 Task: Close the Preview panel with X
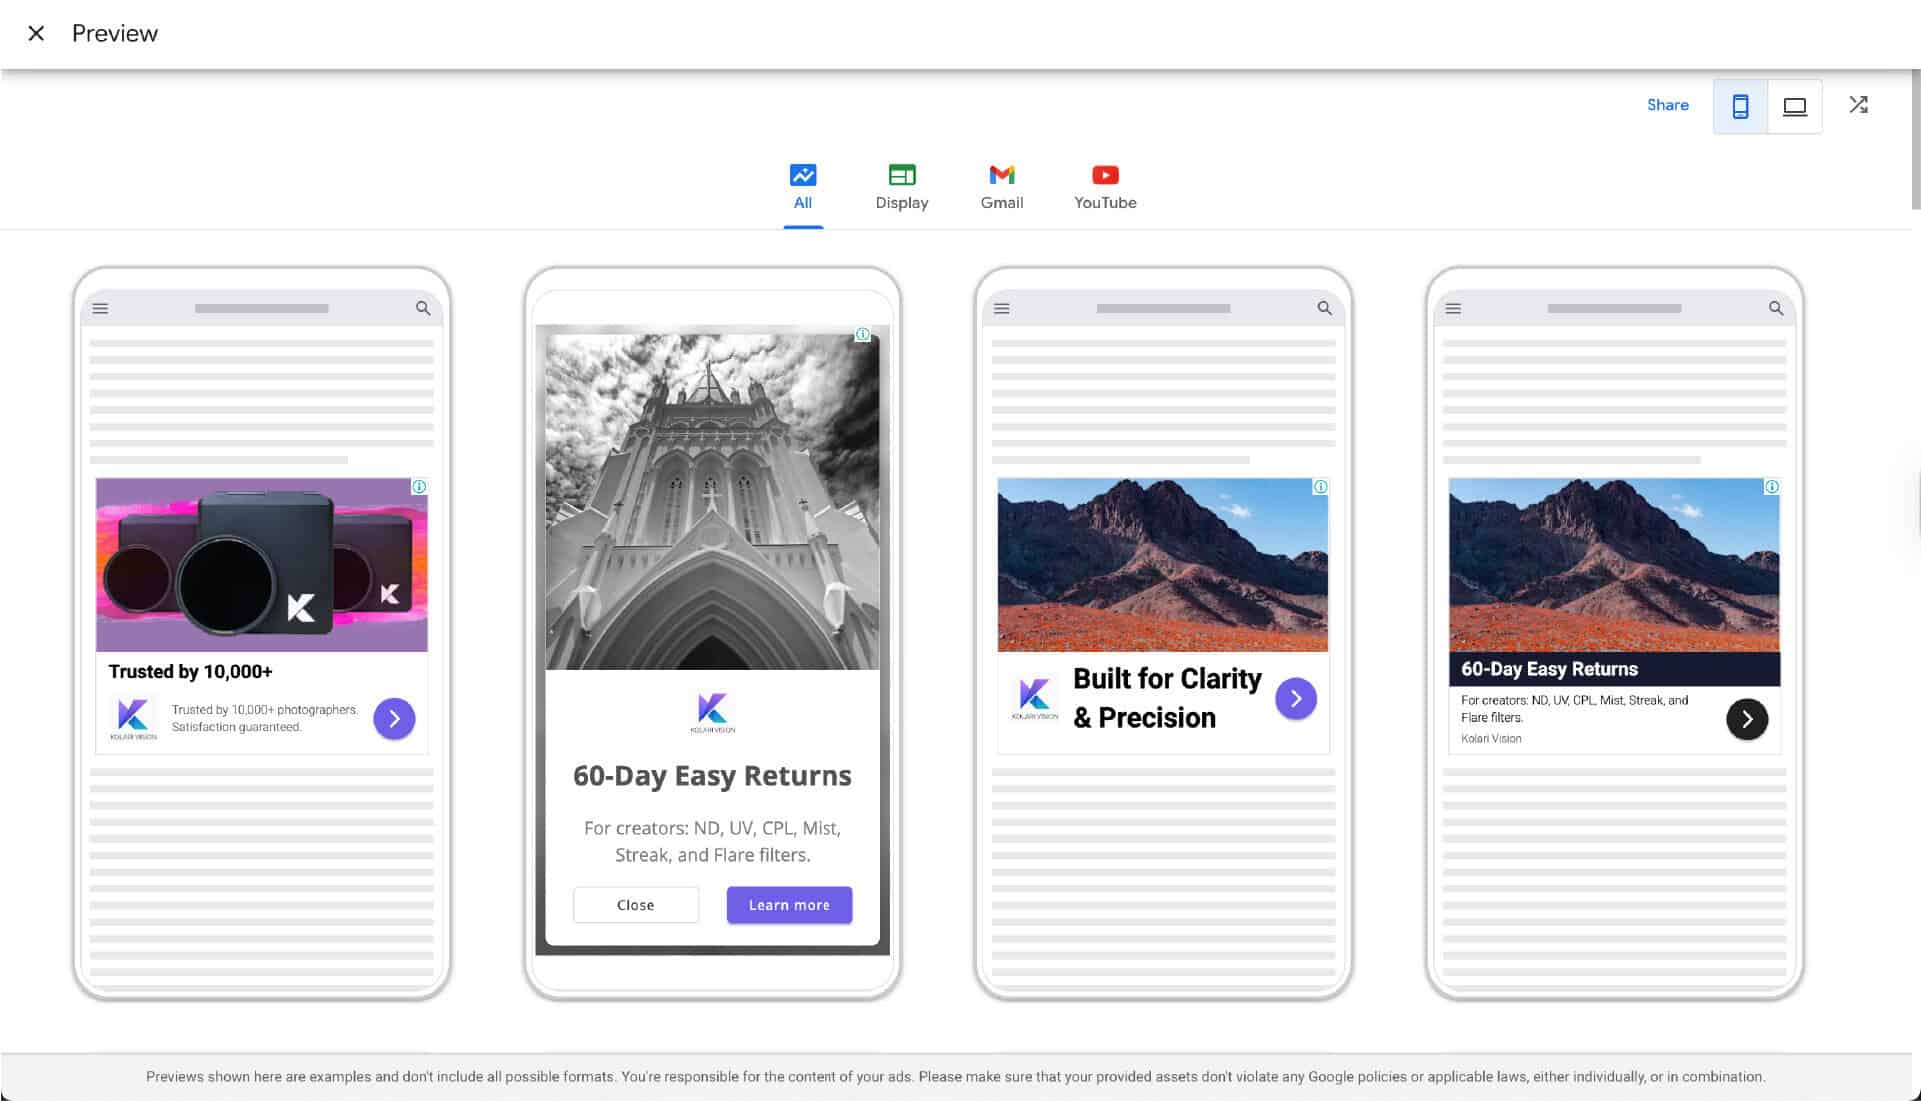pos(36,33)
